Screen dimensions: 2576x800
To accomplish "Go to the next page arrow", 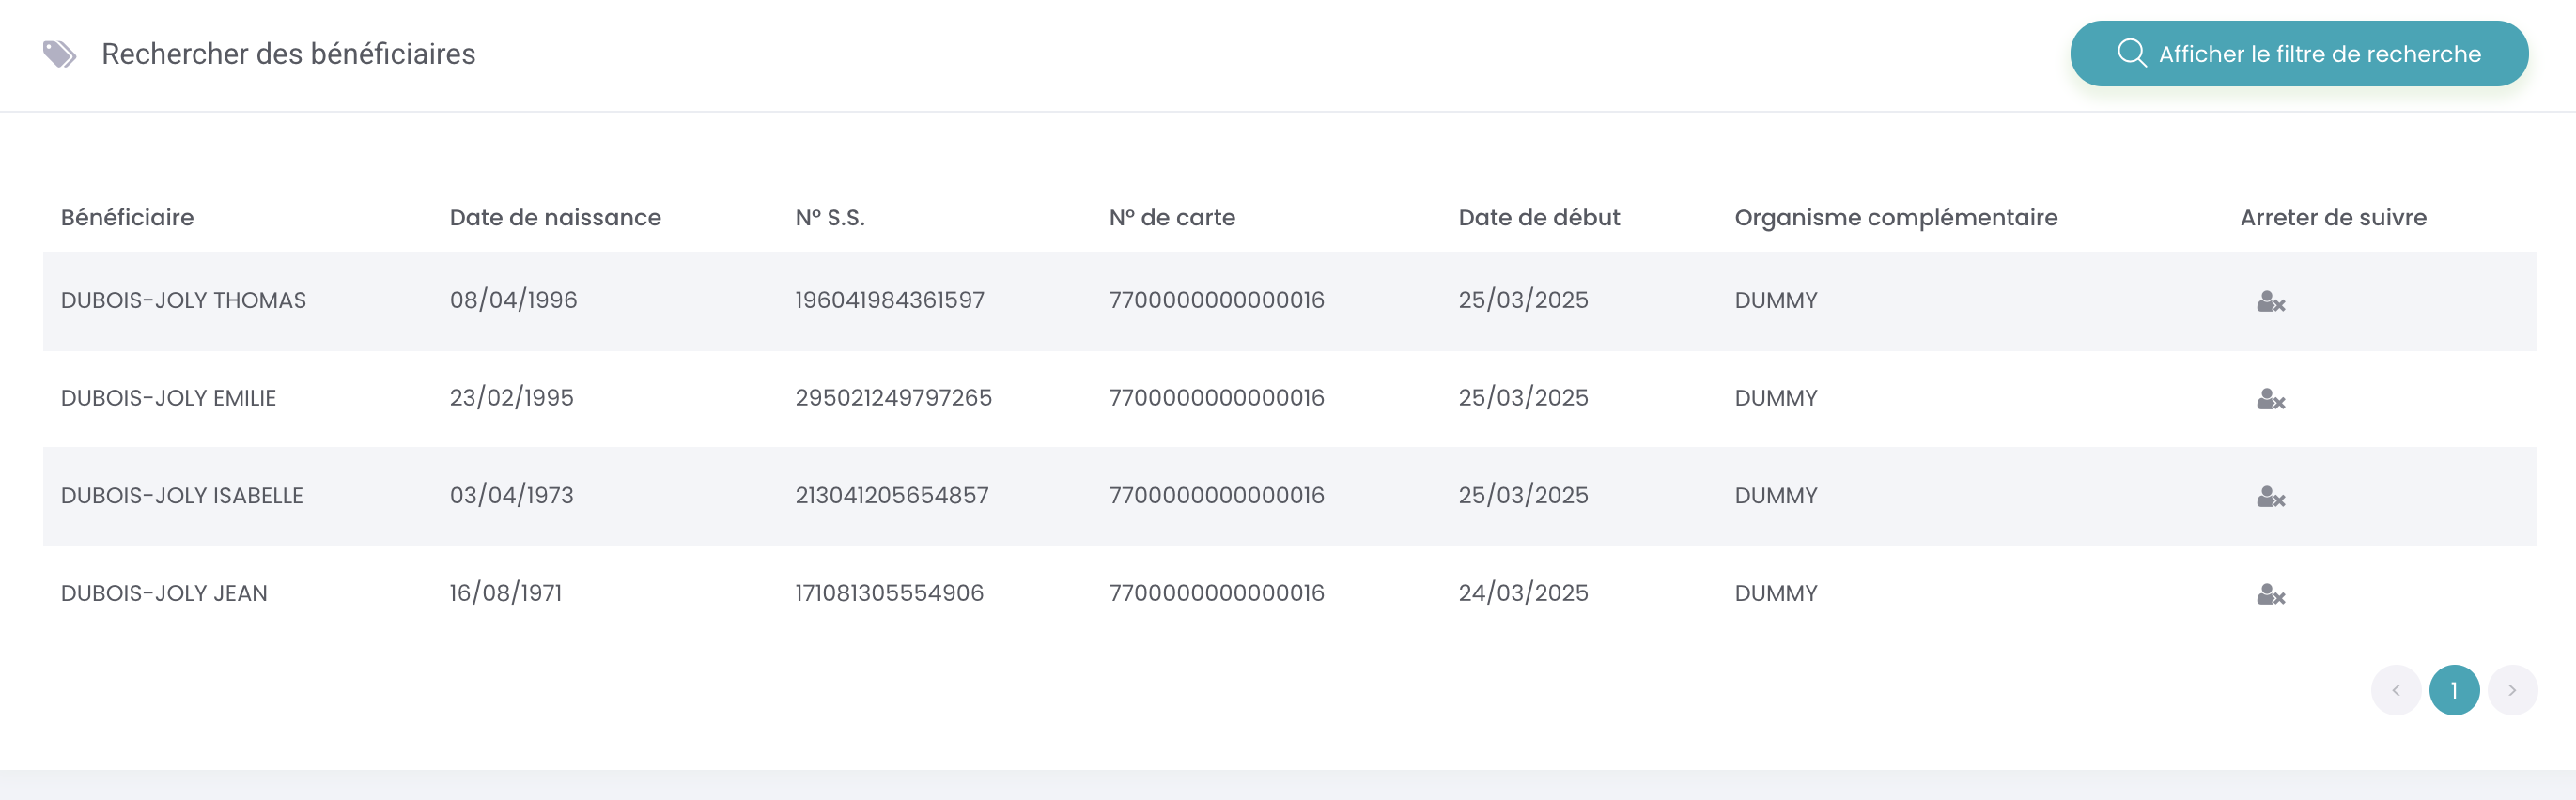I will 2512,690.
